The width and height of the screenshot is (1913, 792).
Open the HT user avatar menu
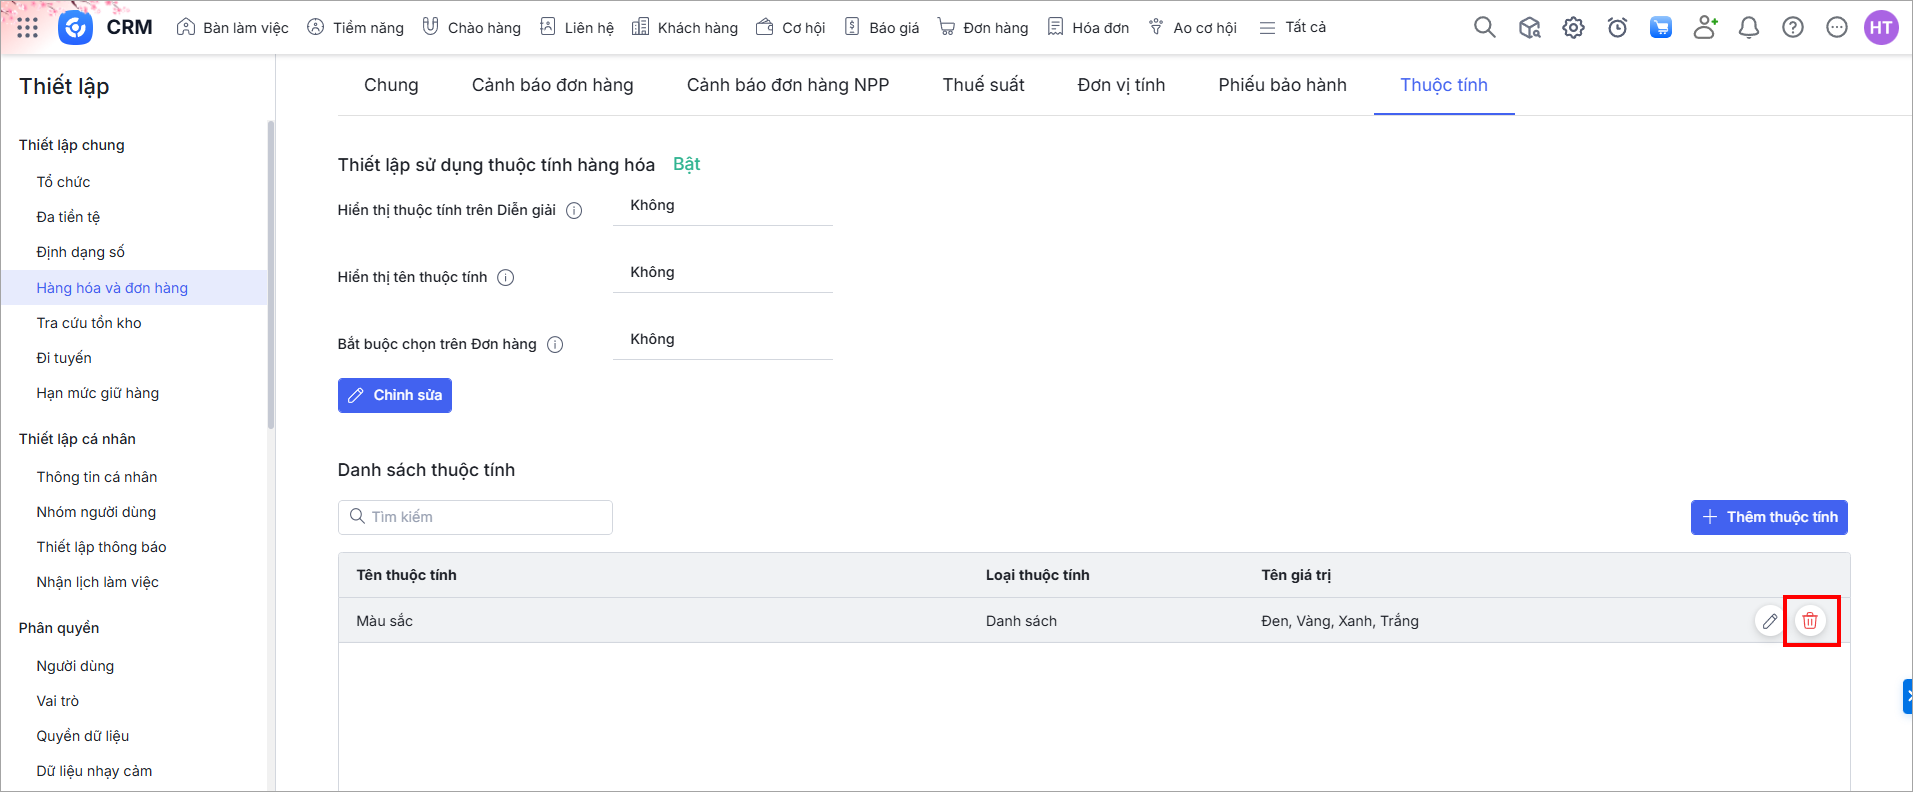[1881, 28]
